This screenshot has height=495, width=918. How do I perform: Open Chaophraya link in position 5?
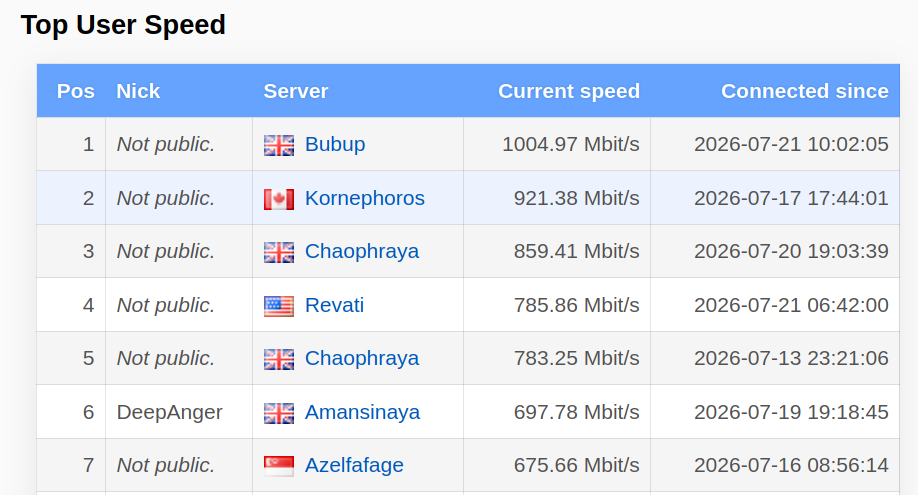362,359
